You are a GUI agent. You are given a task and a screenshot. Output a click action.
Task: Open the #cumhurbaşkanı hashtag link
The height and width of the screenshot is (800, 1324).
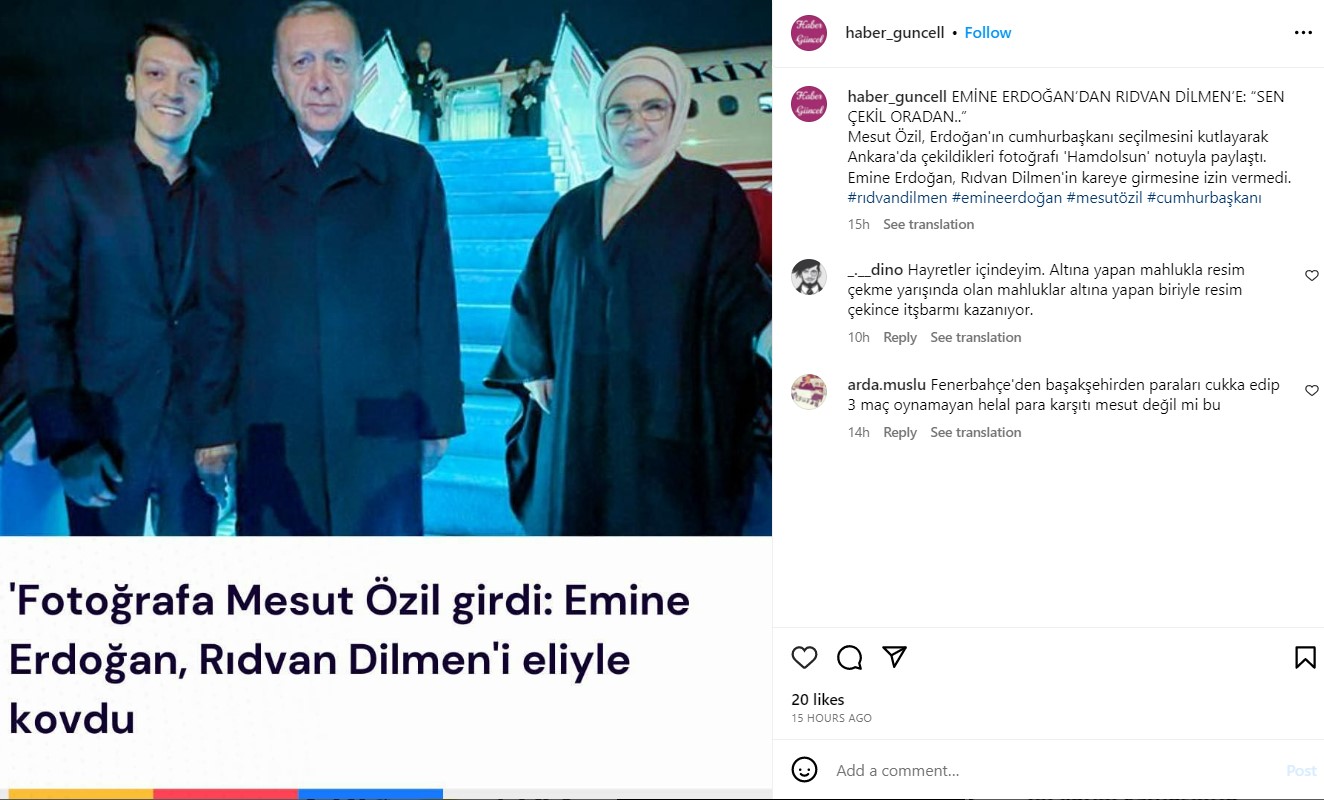tap(1204, 198)
